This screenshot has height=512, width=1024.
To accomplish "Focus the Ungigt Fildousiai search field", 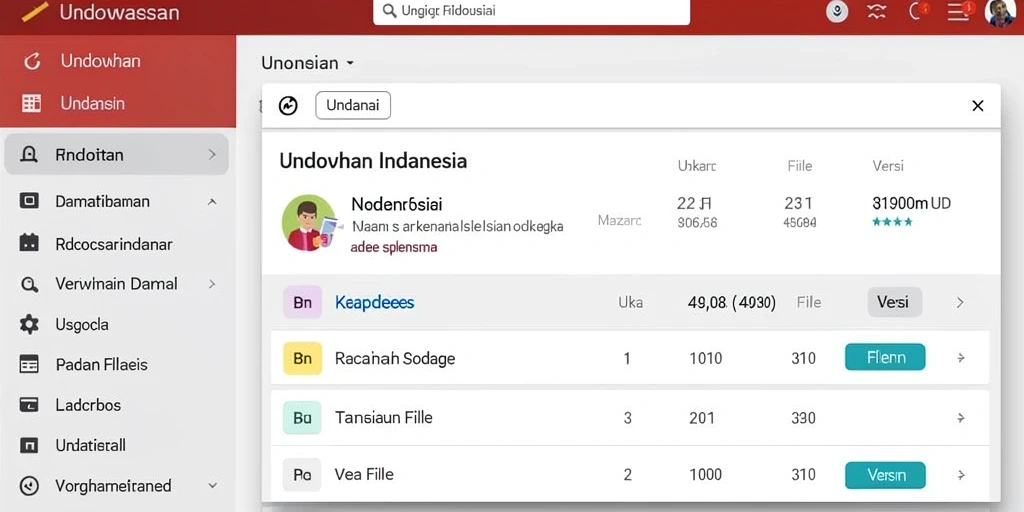I will point(531,12).
